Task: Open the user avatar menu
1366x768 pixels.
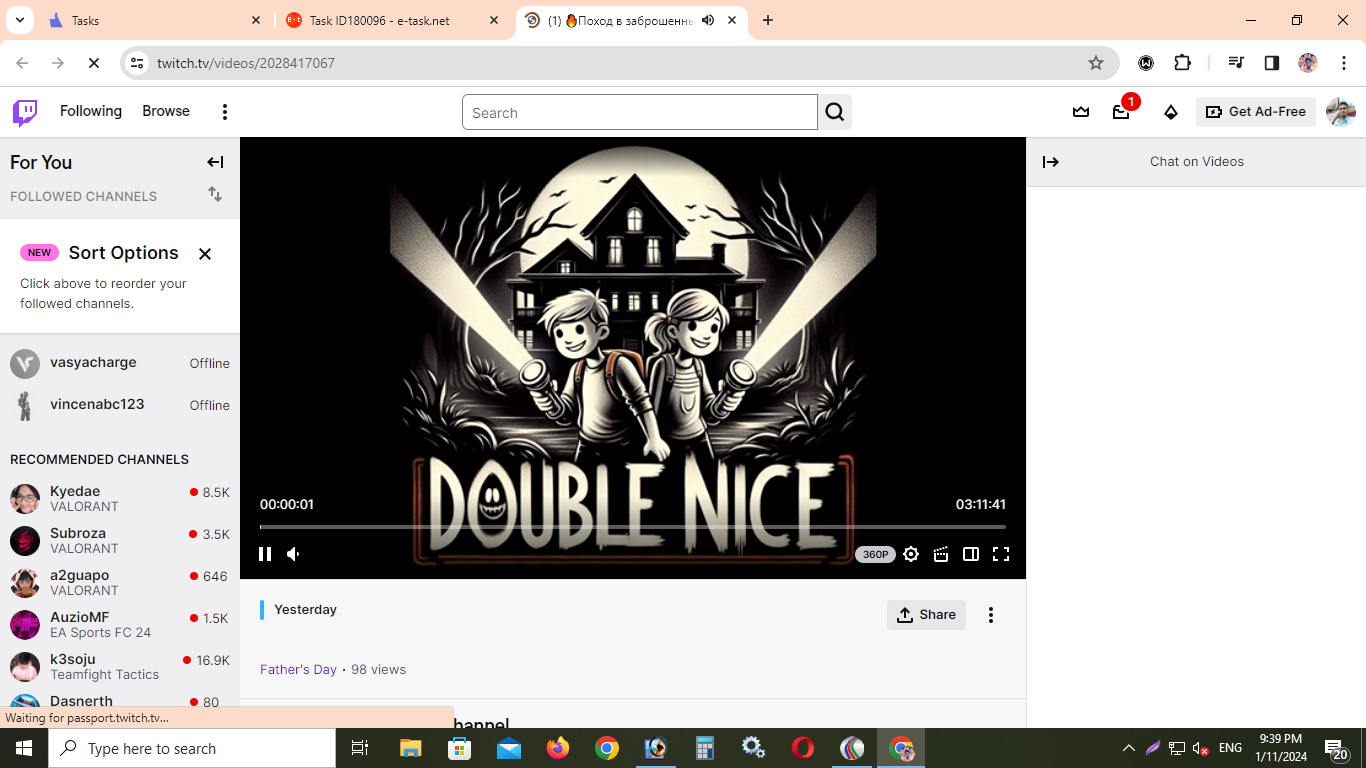Action: pos(1341,112)
